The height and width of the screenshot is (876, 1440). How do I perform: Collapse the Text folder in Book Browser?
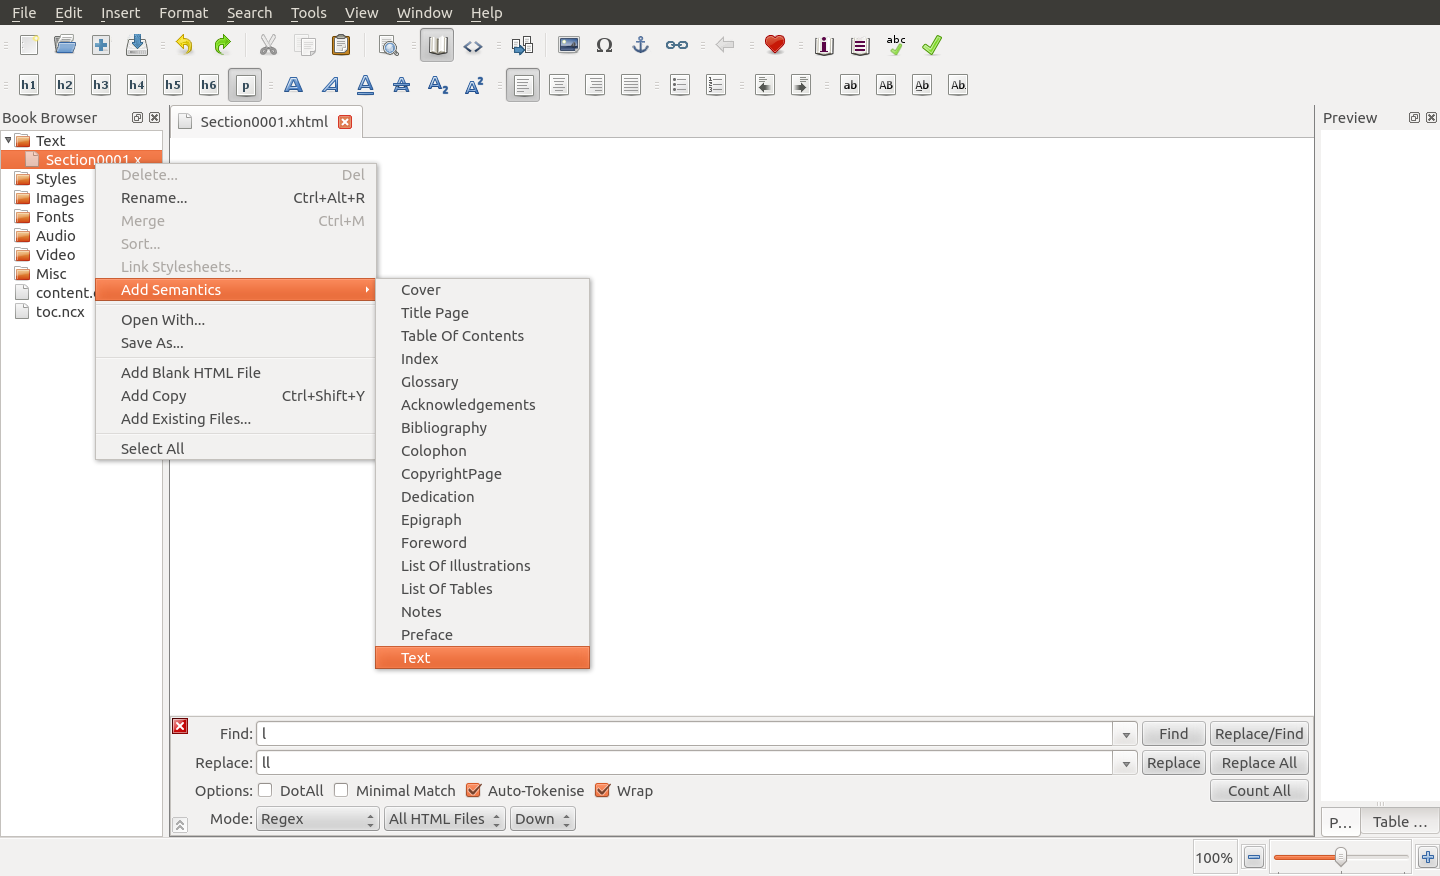[x=8, y=140]
